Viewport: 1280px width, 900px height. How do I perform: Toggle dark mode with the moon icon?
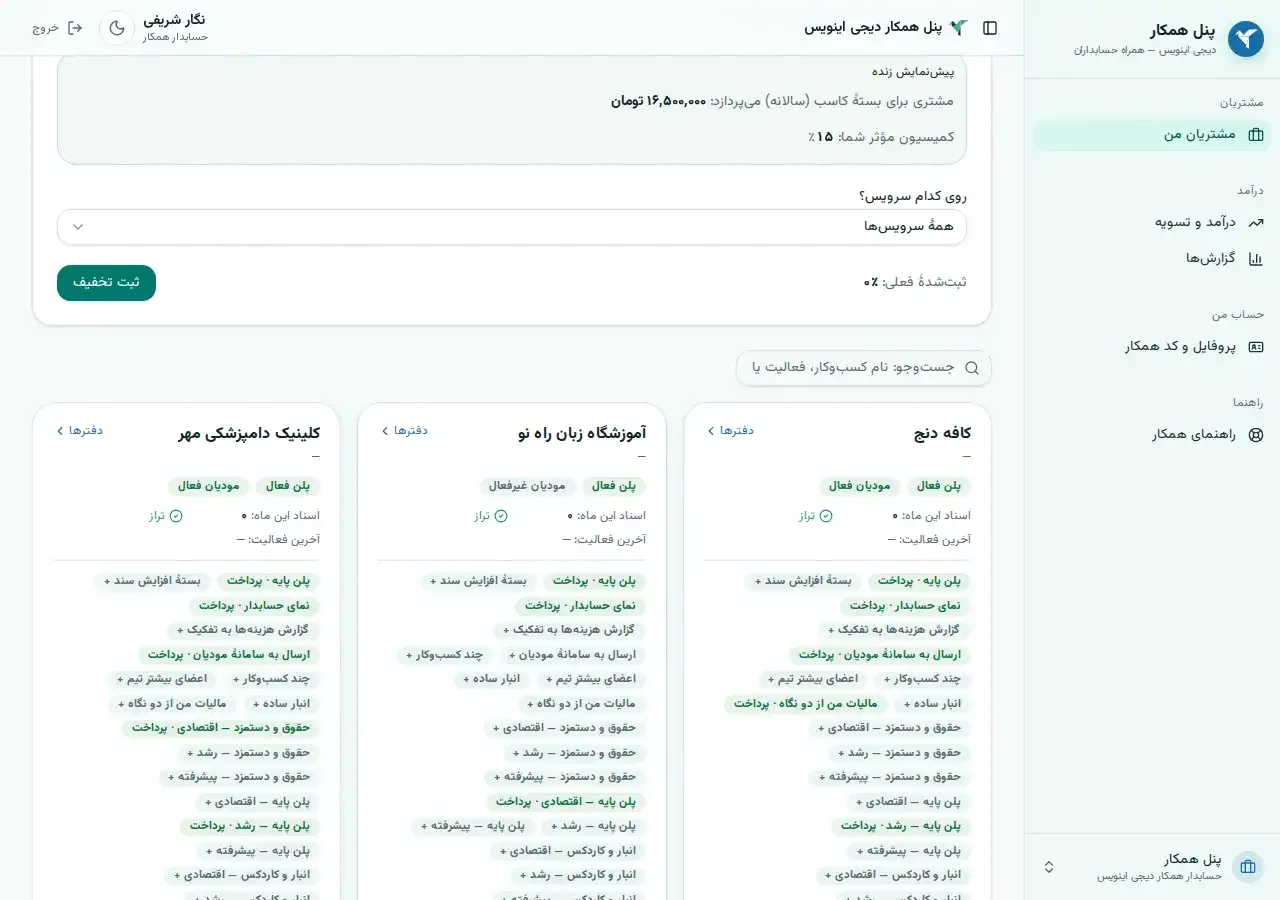tap(116, 28)
